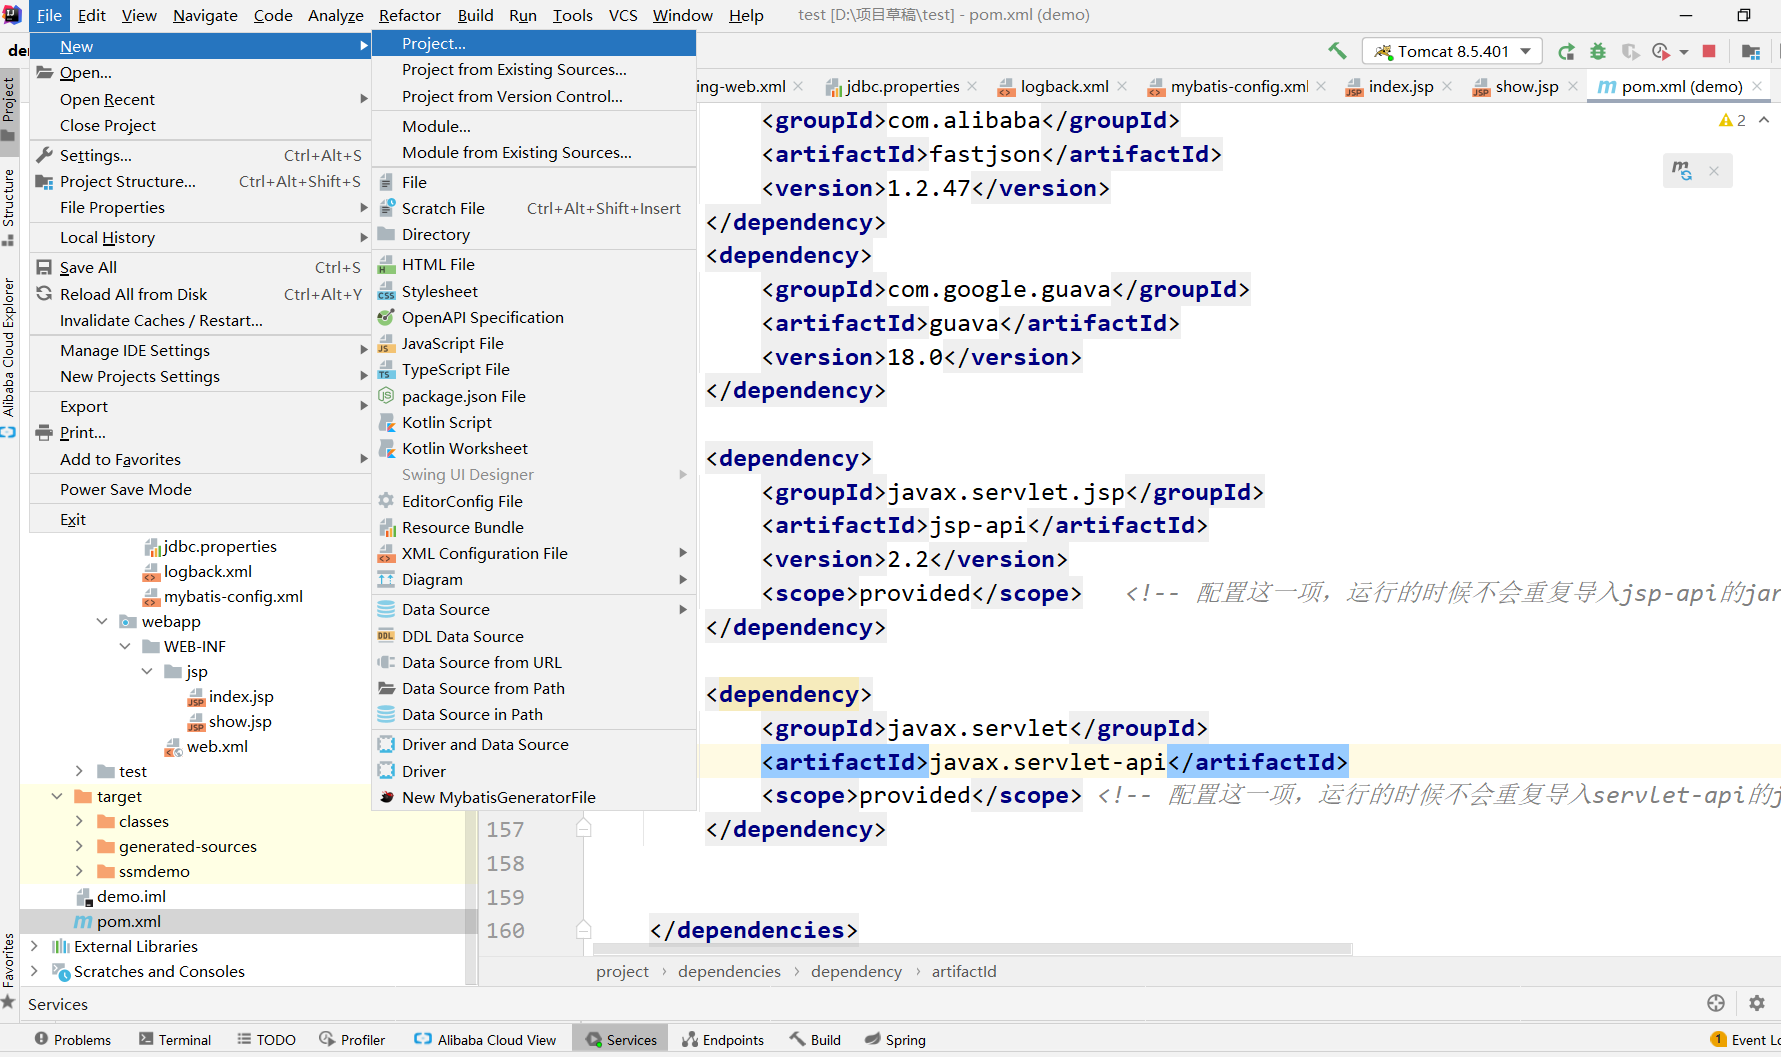This screenshot has height=1057, width=1781.
Task: Create a new Scratch File
Action: point(534,208)
